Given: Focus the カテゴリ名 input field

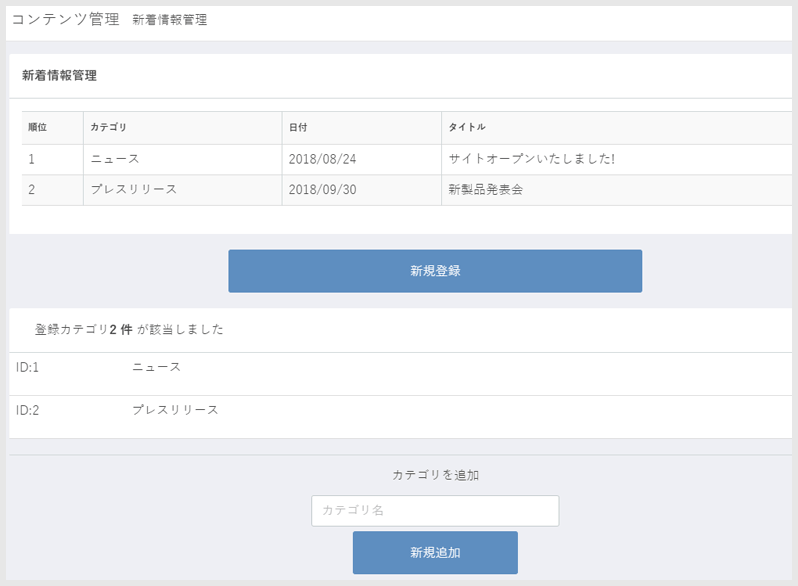Looking at the screenshot, I should coord(435,511).
